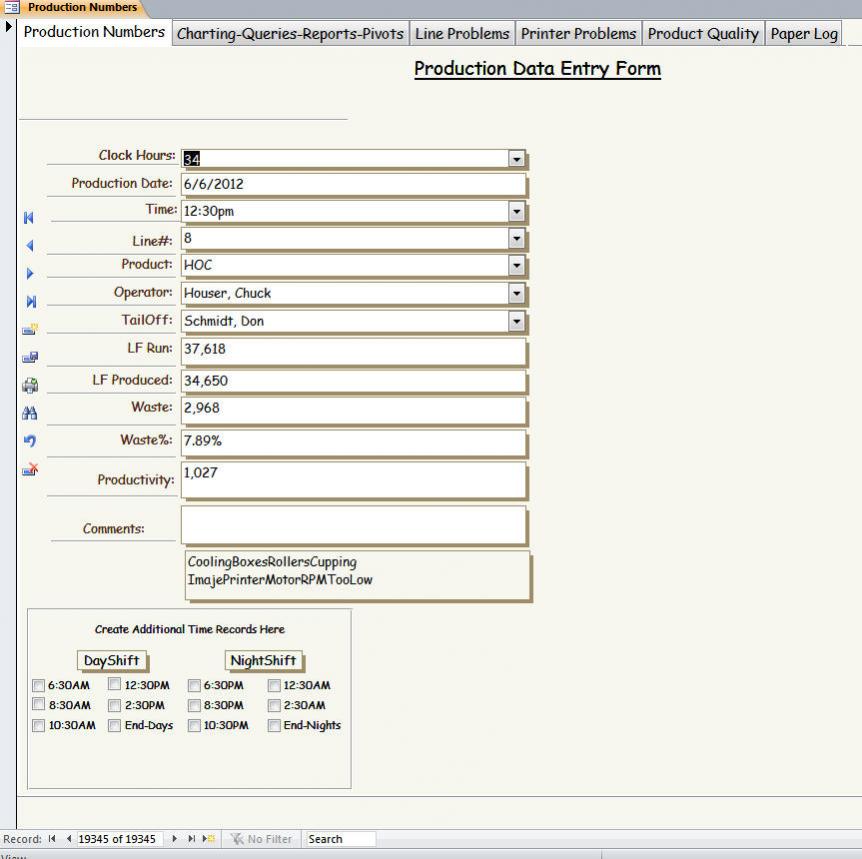The width and height of the screenshot is (862, 859).
Task: Check the 8:30PM checkbox
Action: [194, 705]
